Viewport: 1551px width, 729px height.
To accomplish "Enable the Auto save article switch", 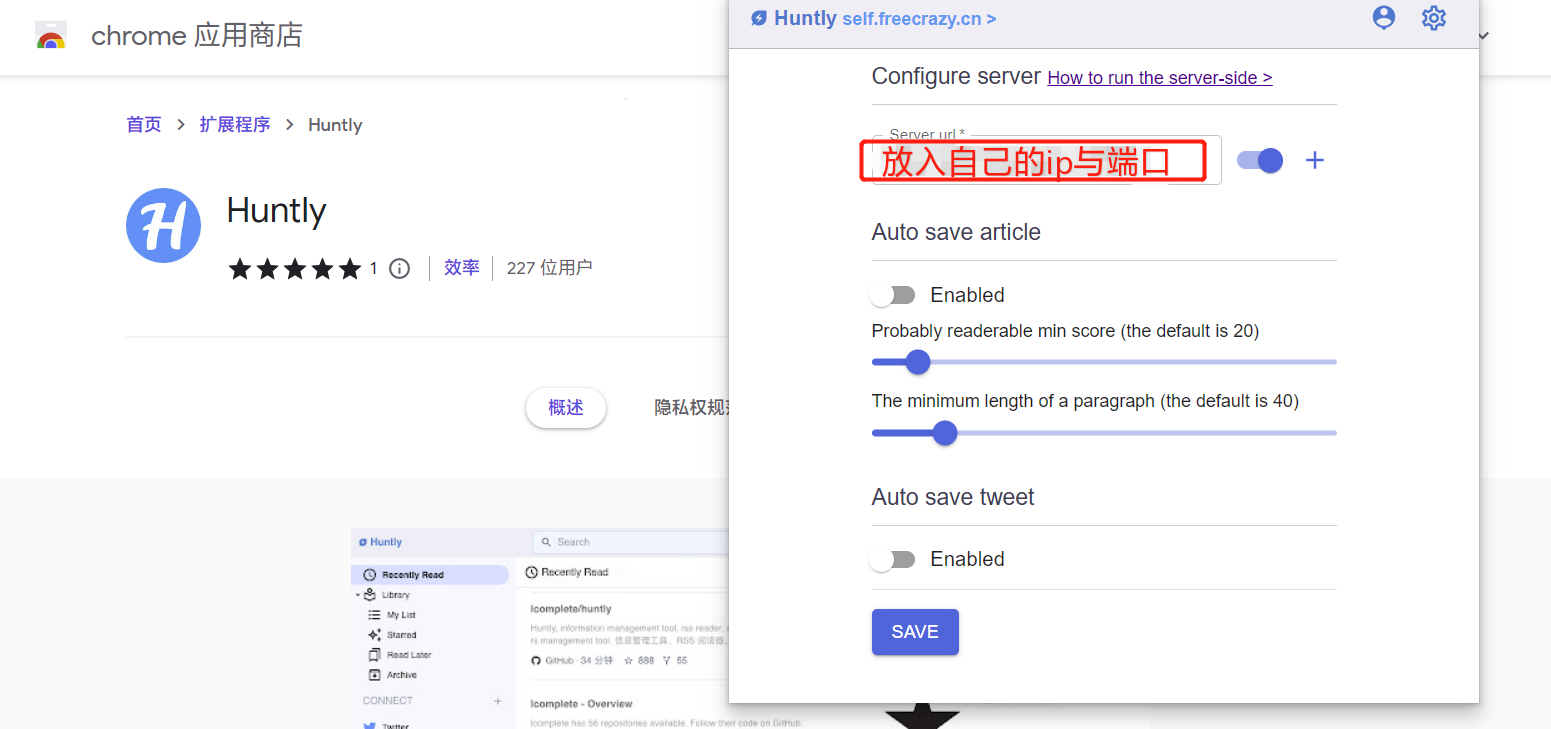I will coord(892,295).
